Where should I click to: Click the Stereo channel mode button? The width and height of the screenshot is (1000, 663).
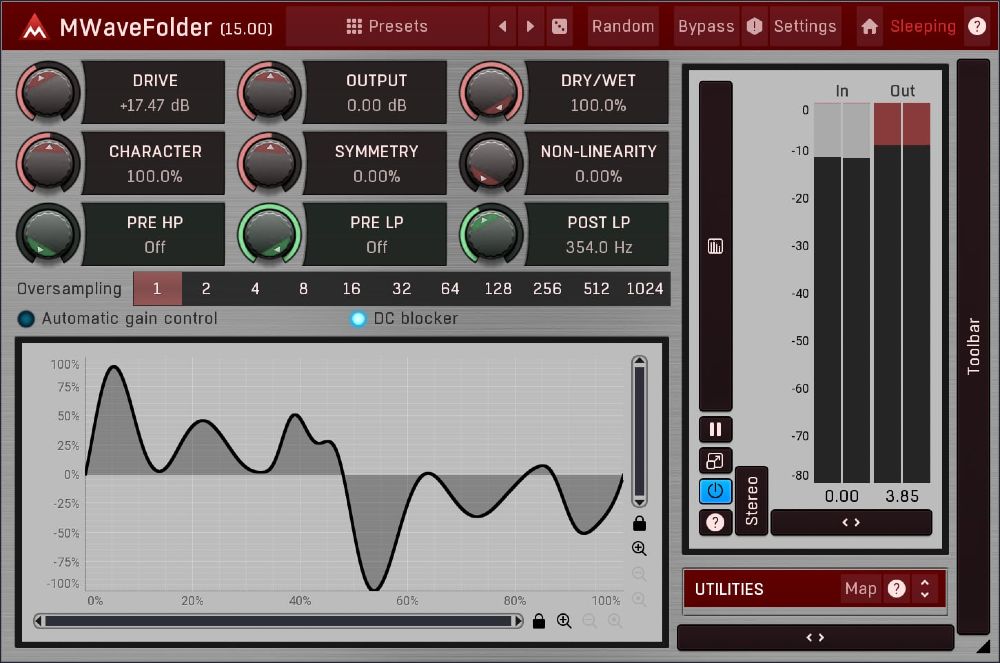[x=751, y=500]
